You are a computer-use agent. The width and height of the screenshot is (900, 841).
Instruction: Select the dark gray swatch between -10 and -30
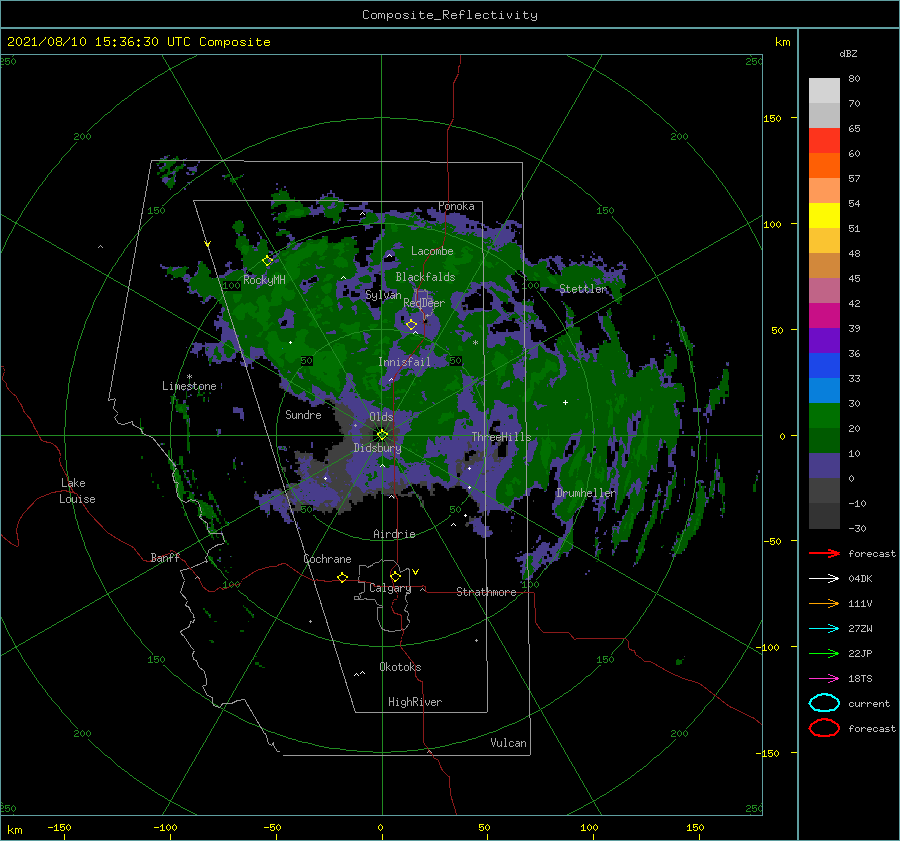(x=824, y=516)
